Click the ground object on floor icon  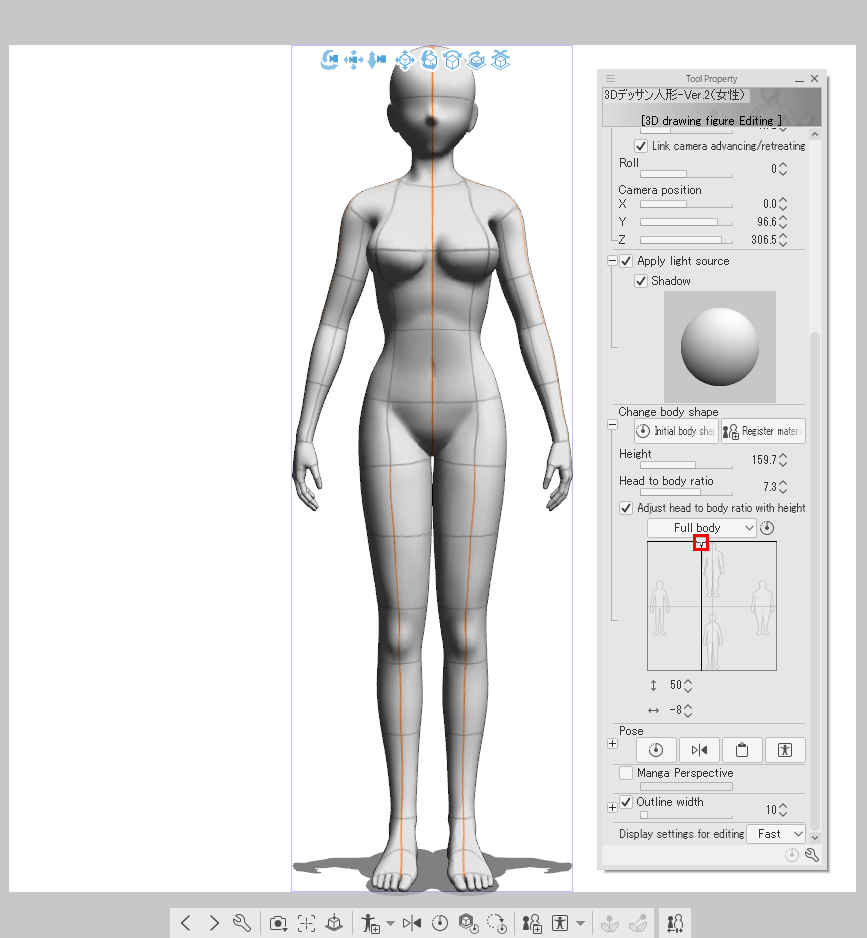[335, 923]
